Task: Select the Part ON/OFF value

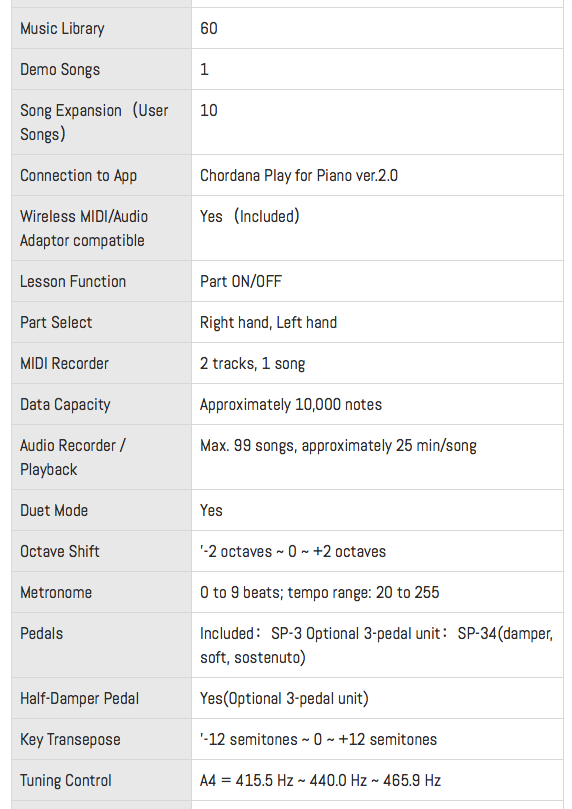Action: click(241, 281)
